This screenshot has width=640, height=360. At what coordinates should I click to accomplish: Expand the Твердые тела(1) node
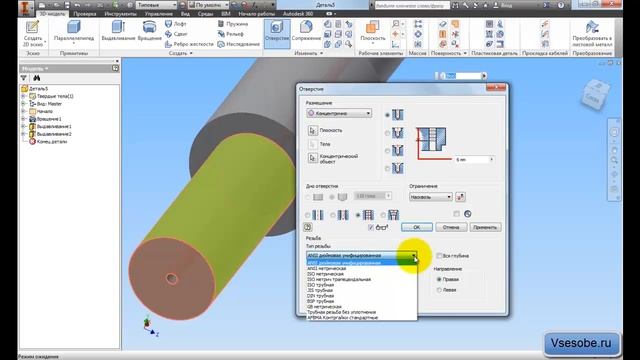coord(24,96)
